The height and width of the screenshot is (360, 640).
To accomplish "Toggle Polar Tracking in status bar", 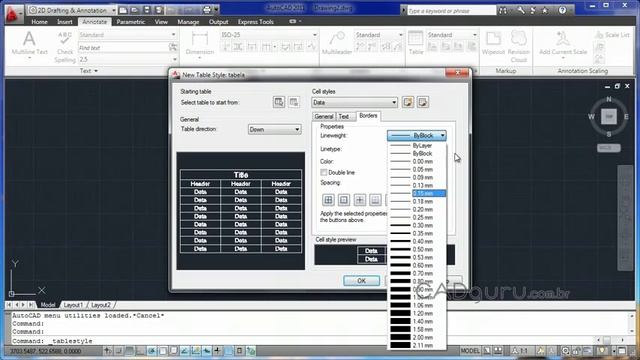I will (151, 351).
